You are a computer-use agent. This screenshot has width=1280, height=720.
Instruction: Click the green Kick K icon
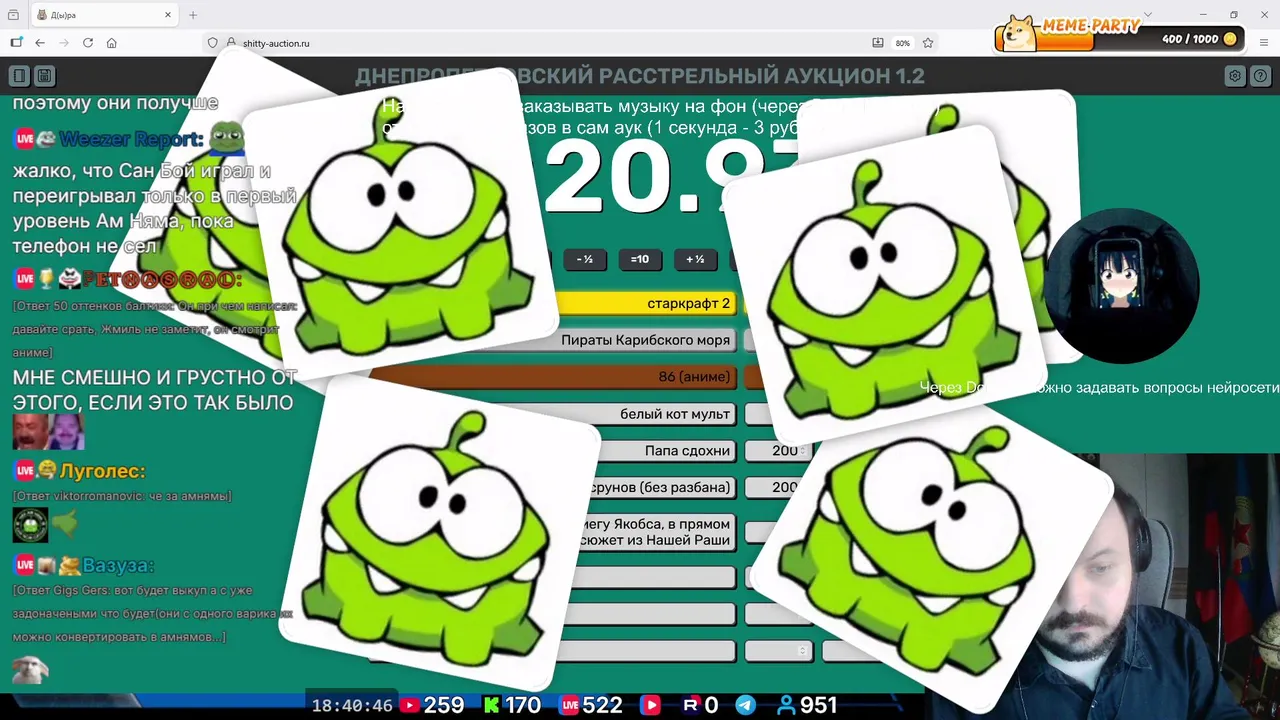coord(491,705)
